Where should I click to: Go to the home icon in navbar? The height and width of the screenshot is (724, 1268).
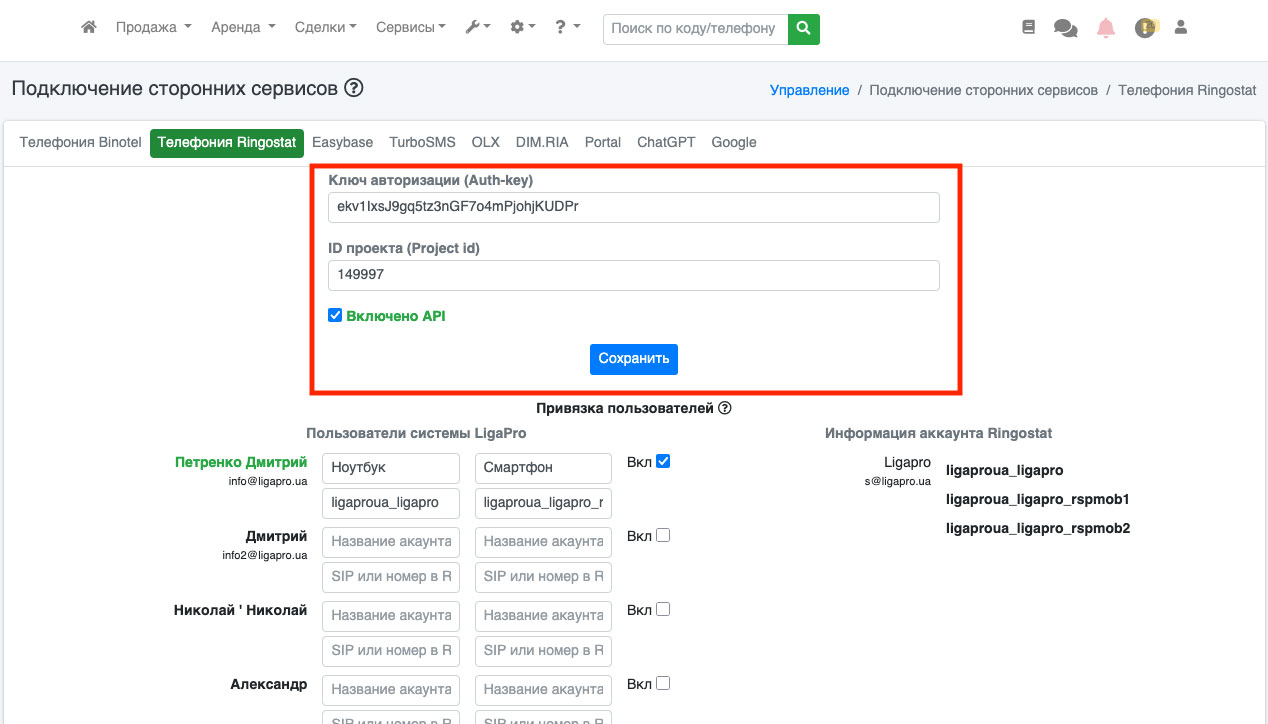pyautogui.click(x=89, y=28)
